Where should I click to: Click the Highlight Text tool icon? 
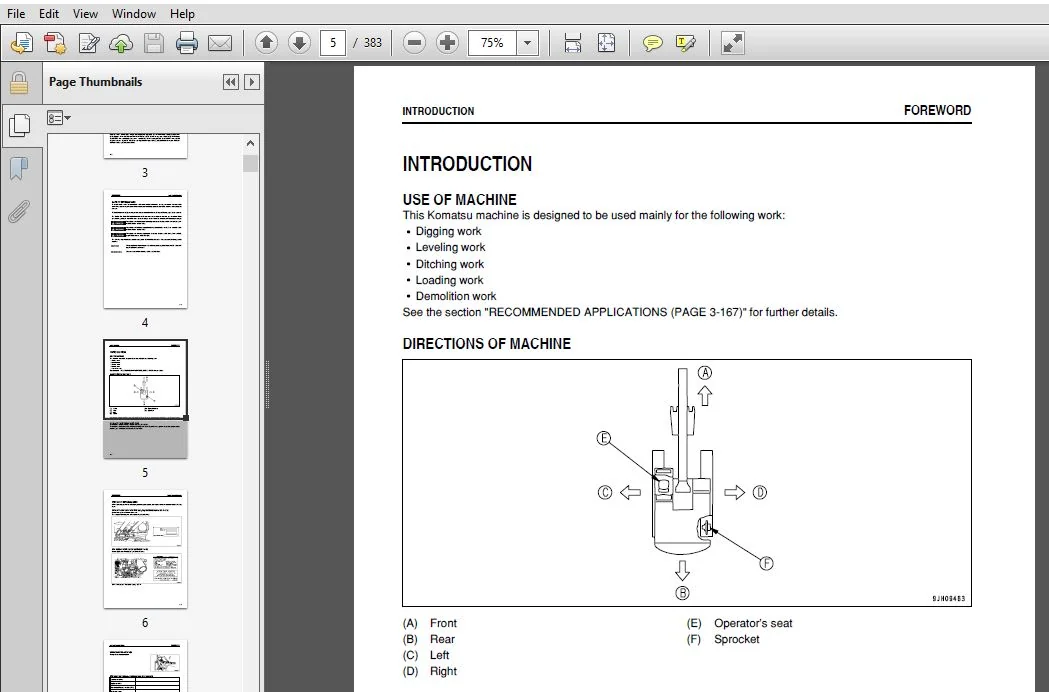686,44
